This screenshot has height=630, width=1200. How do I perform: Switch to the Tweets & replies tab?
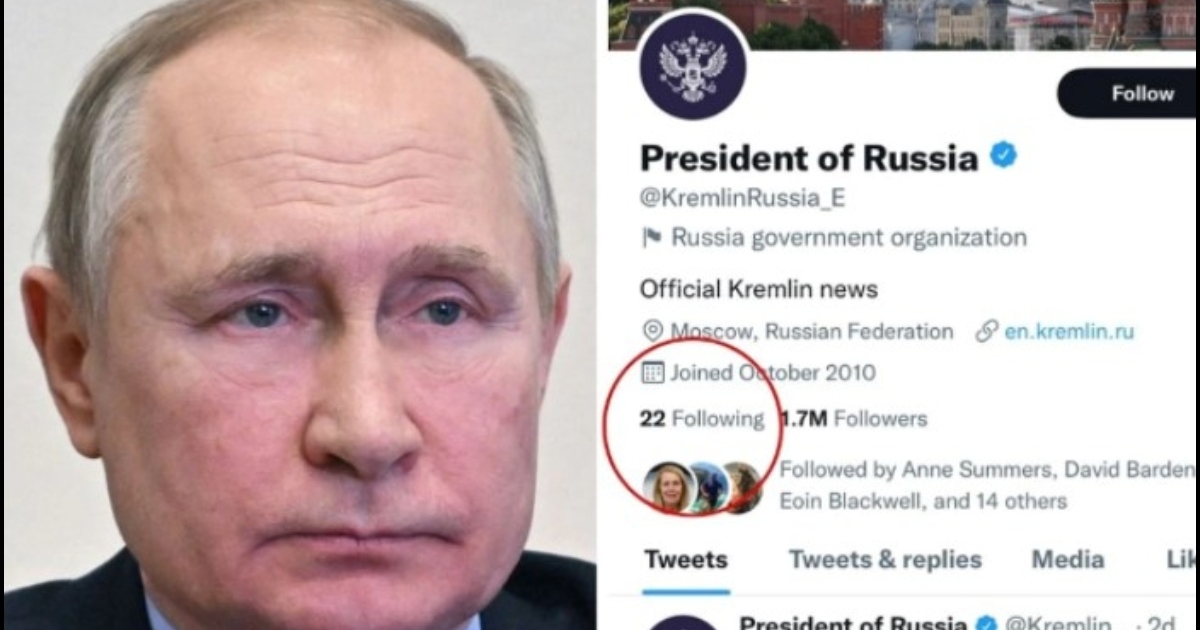pos(885,560)
